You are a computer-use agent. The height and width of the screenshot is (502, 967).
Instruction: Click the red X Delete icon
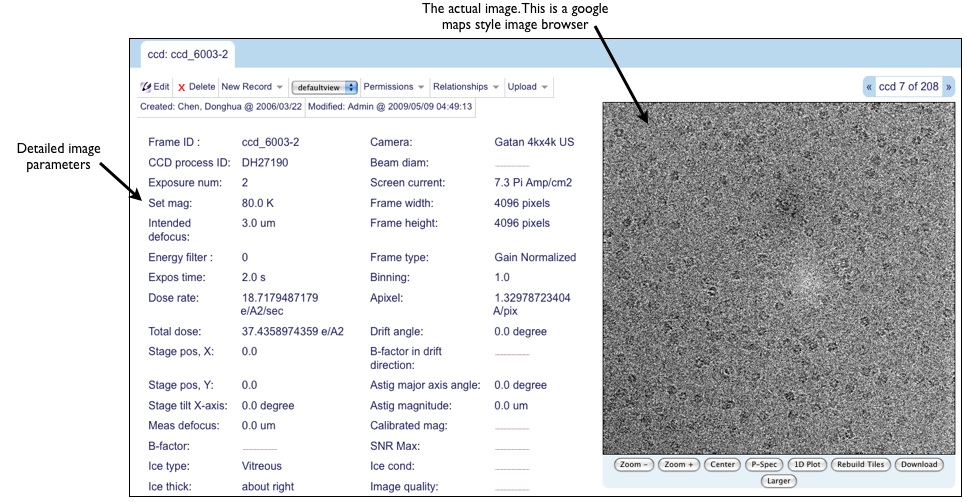181,87
